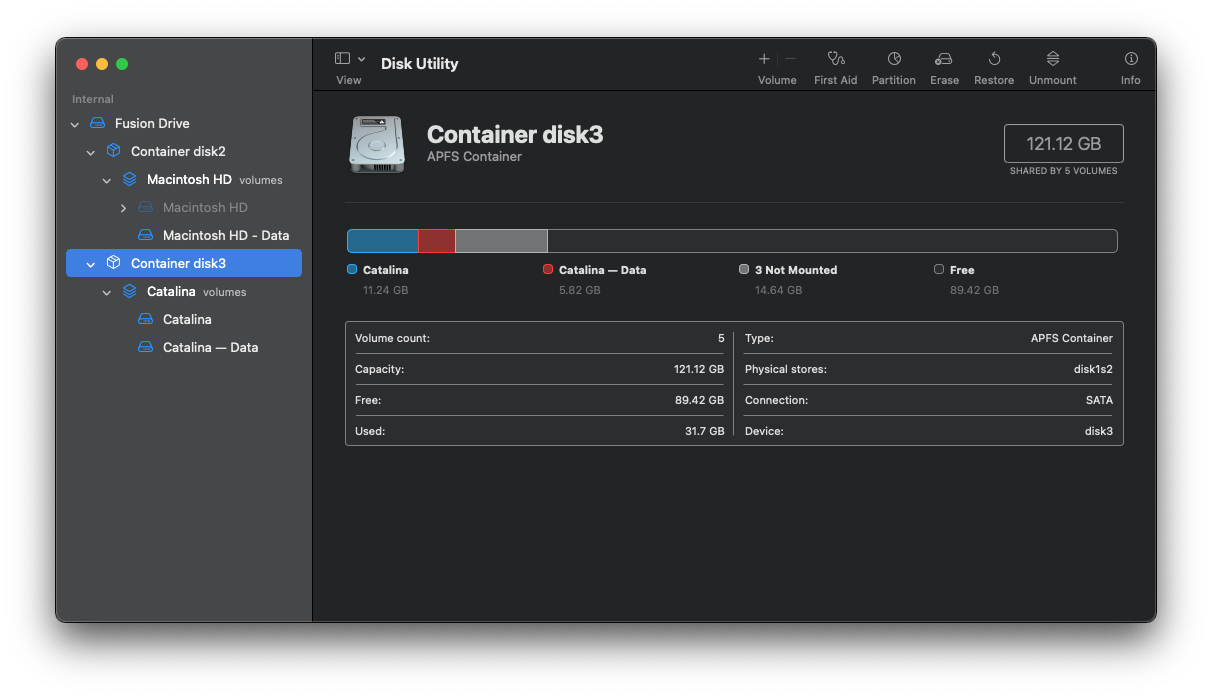The width and height of the screenshot is (1212, 696).
Task: Click the Catalina — Data drive icon in sidebar
Action: tap(145, 347)
